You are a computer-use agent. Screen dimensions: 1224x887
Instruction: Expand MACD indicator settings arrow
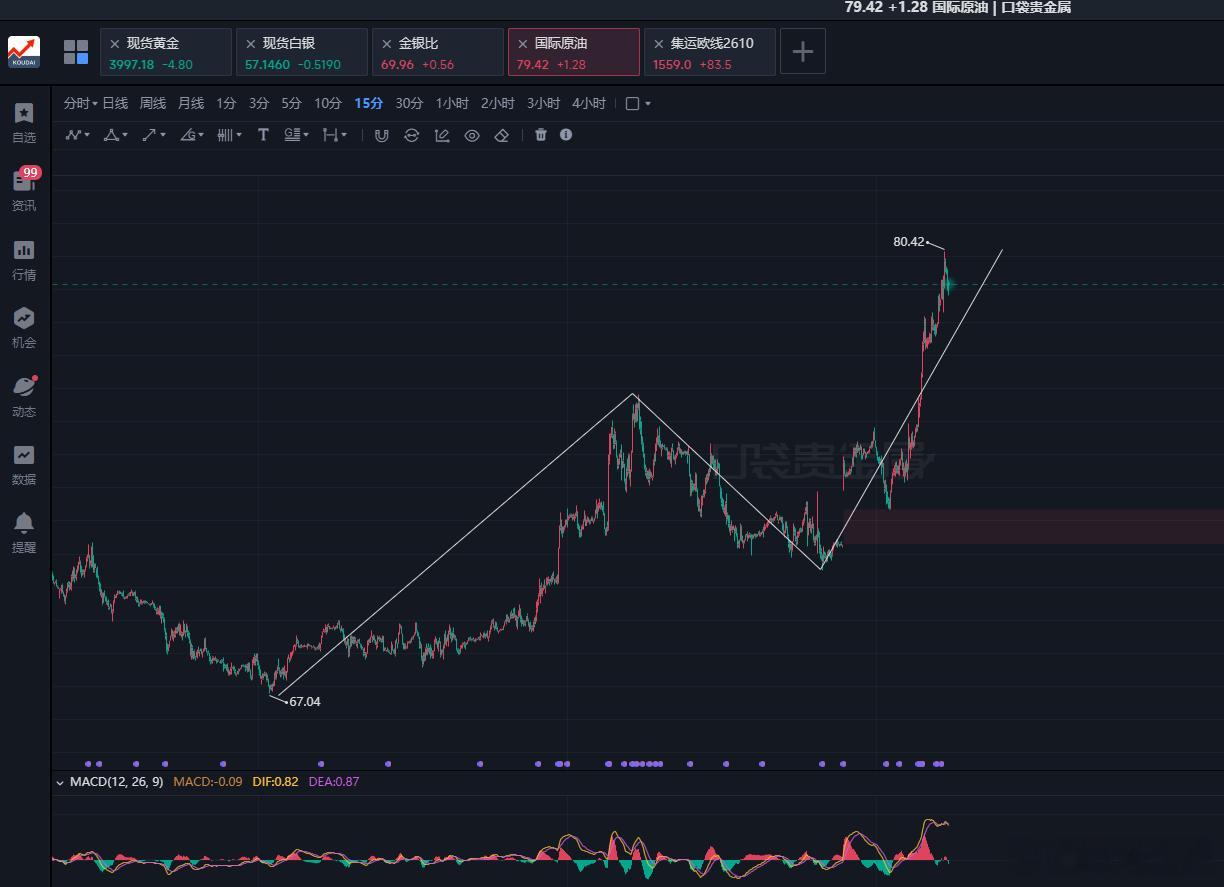pos(60,782)
